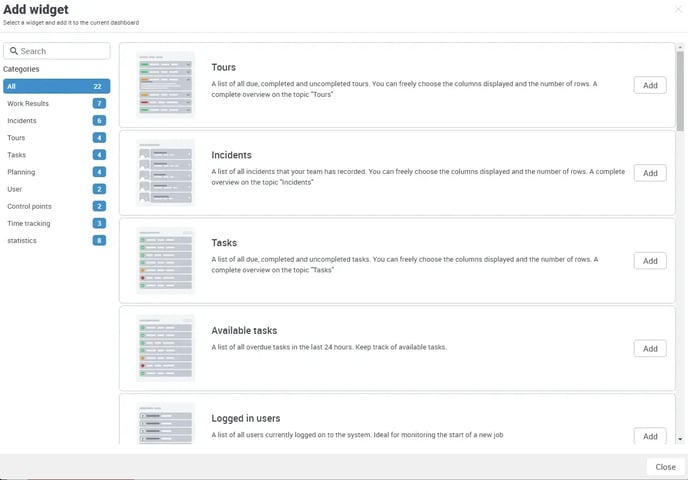
Task: Add the Tasks widget
Action: (x=650, y=261)
